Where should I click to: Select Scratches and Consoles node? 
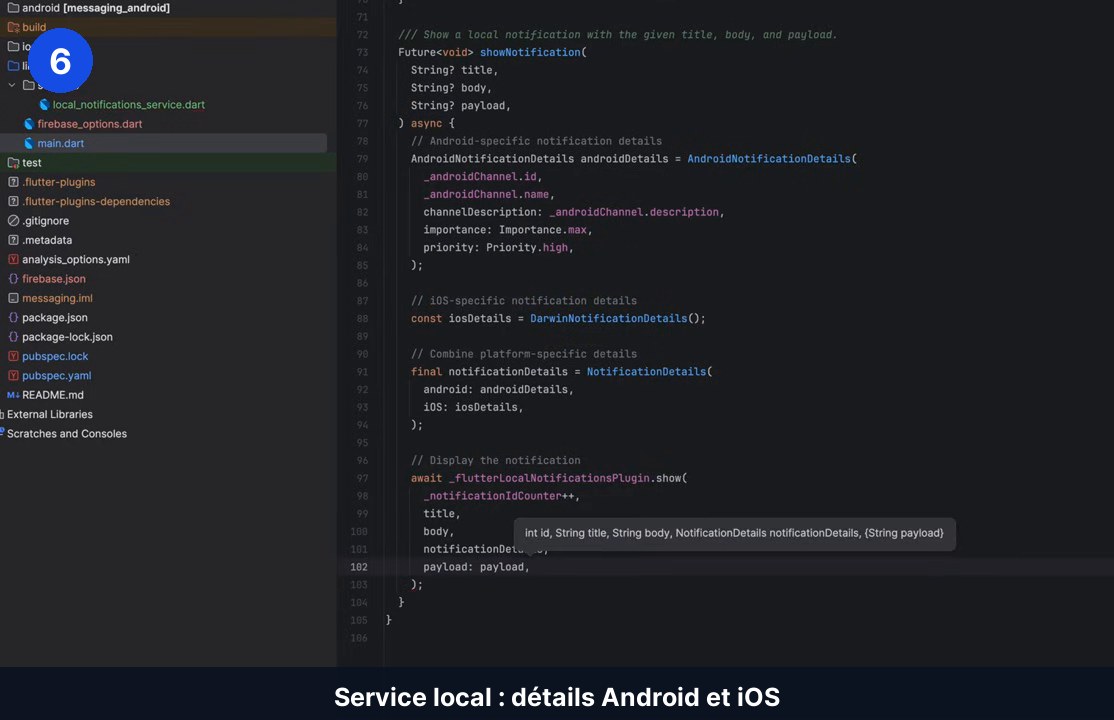[x=67, y=434]
